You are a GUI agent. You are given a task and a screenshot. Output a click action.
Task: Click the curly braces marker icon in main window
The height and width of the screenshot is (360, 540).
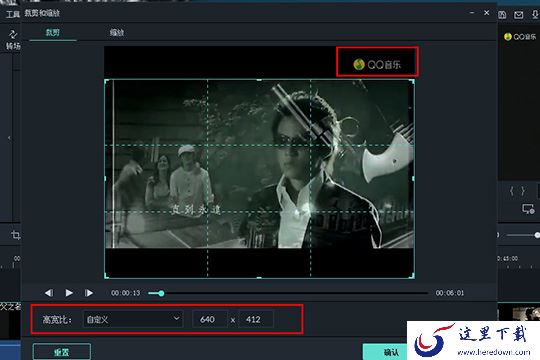pos(517,191)
